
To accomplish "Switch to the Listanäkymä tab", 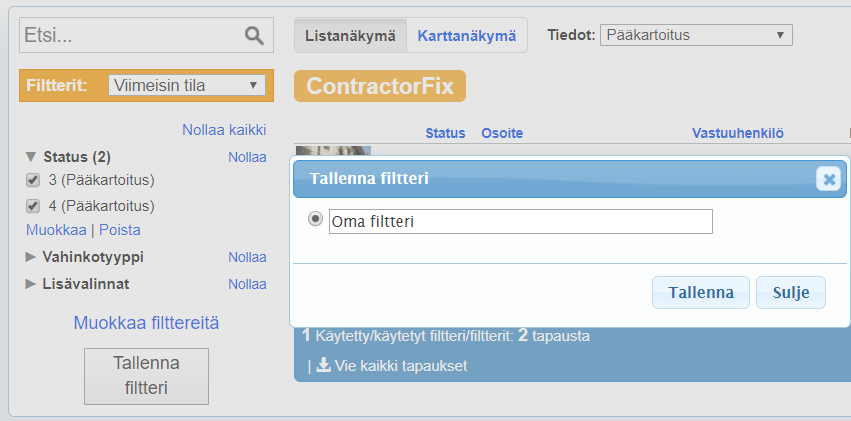I will 350,36.
